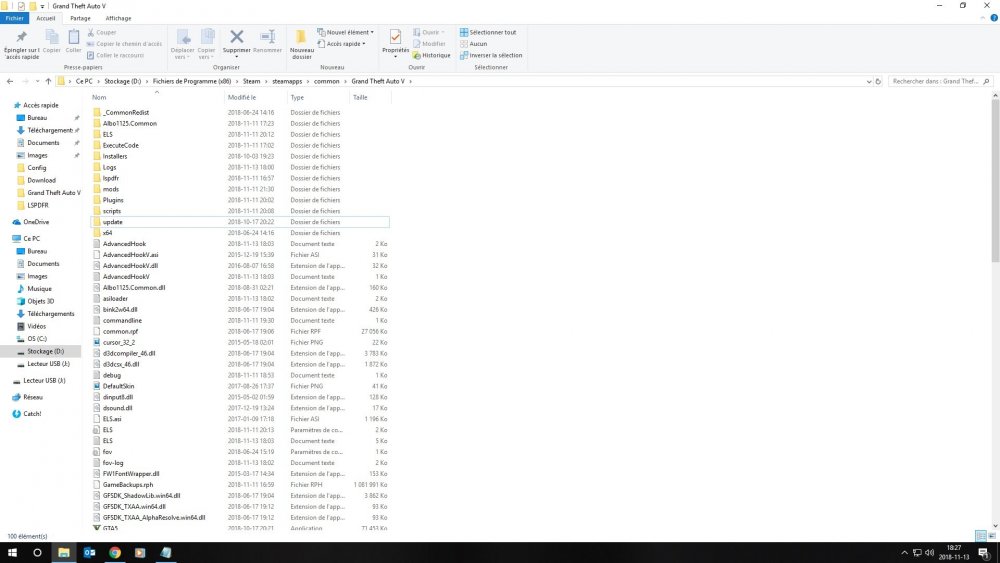Select Catch! in navigation pane
The width and height of the screenshot is (1000, 563).
[32, 414]
